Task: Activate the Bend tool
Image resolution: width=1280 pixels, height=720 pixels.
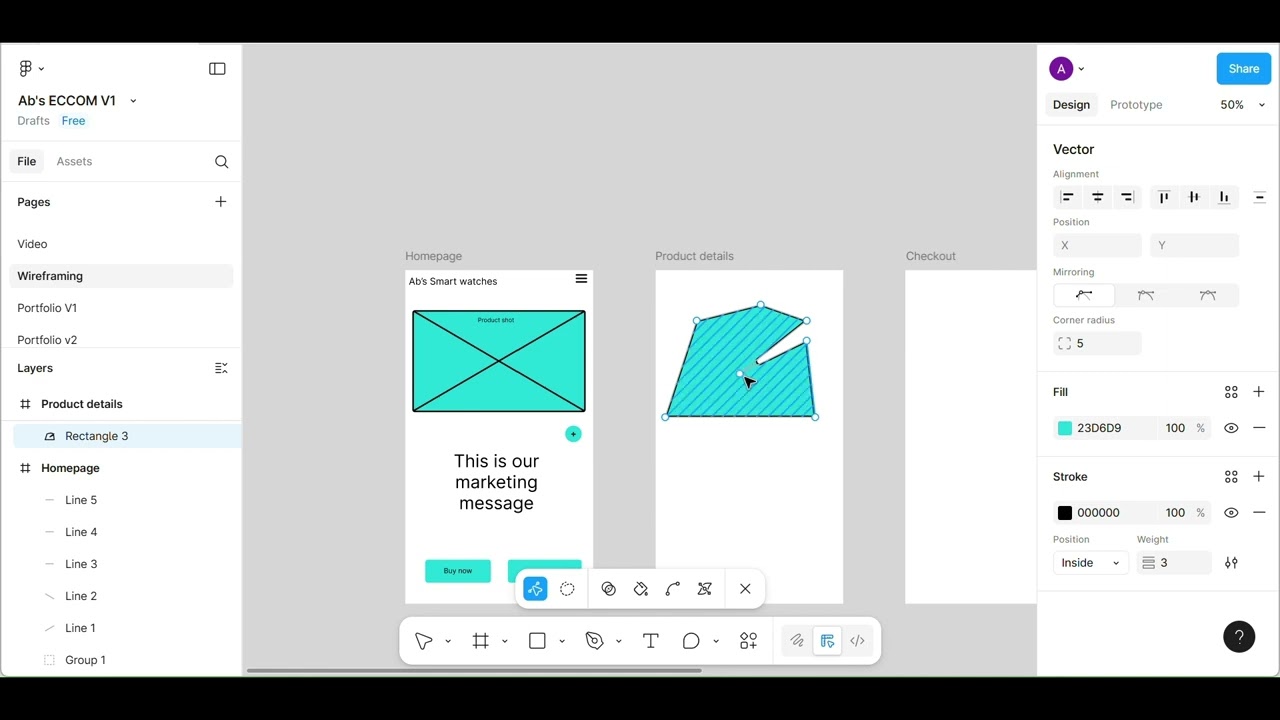Action: [x=673, y=589]
